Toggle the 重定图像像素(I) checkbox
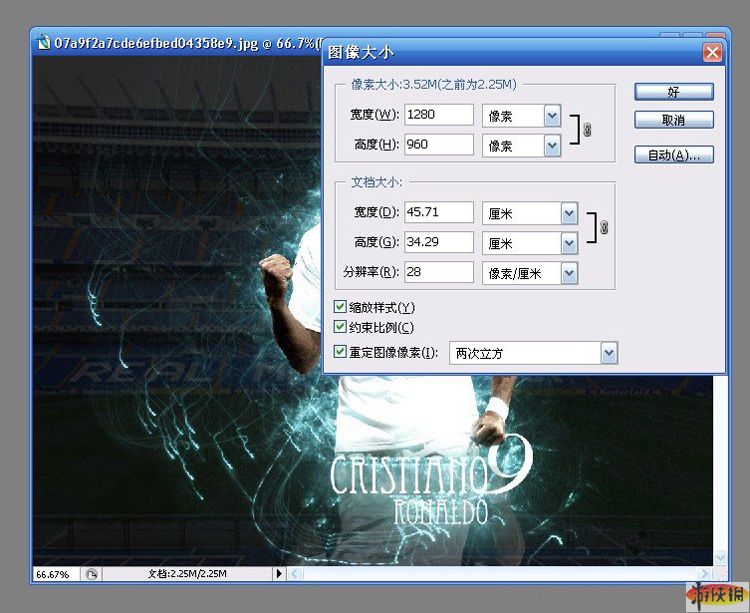 340,352
